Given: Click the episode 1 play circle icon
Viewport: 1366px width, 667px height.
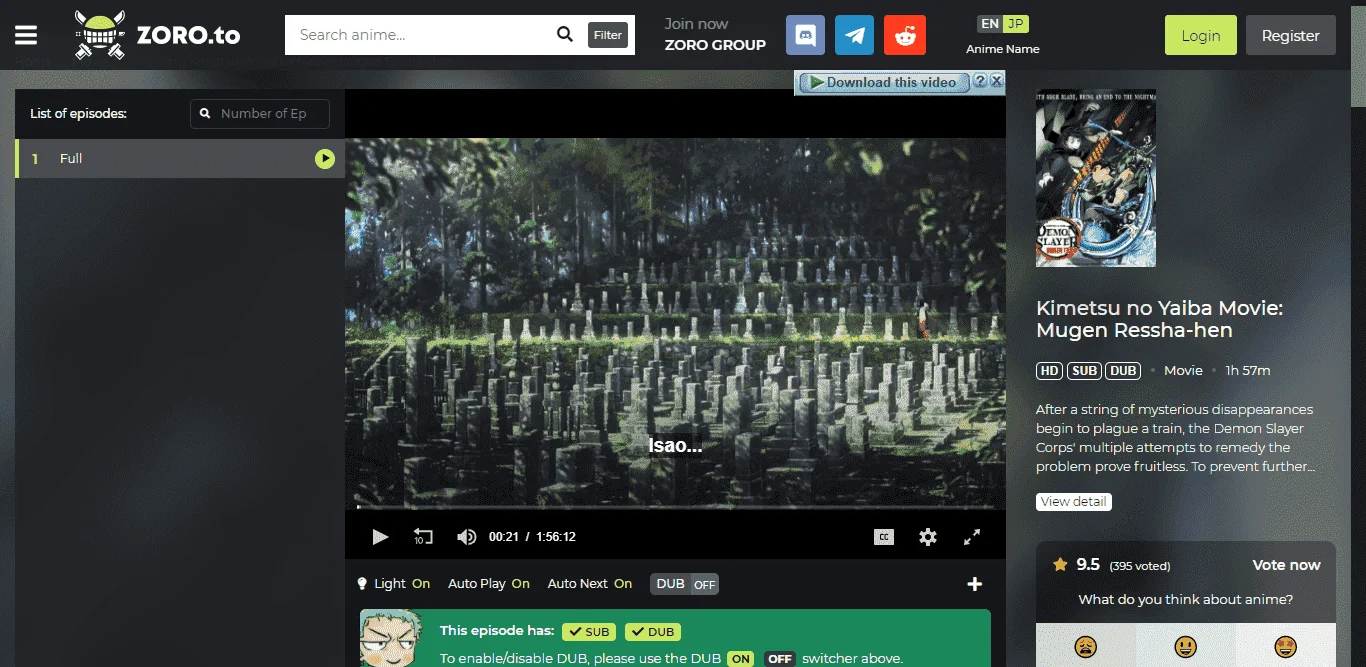Looking at the screenshot, I should click(325, 158).
